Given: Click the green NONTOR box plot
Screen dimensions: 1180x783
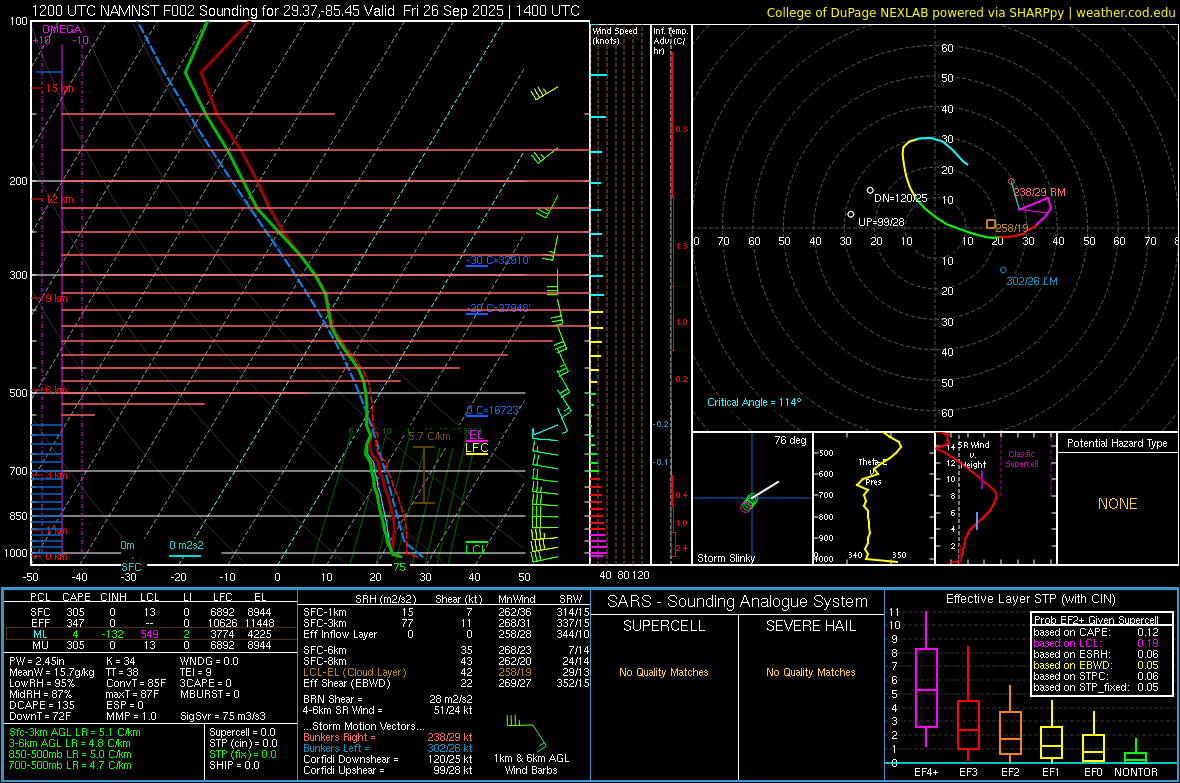Looking at the screenshot, I should (1135, 751).
